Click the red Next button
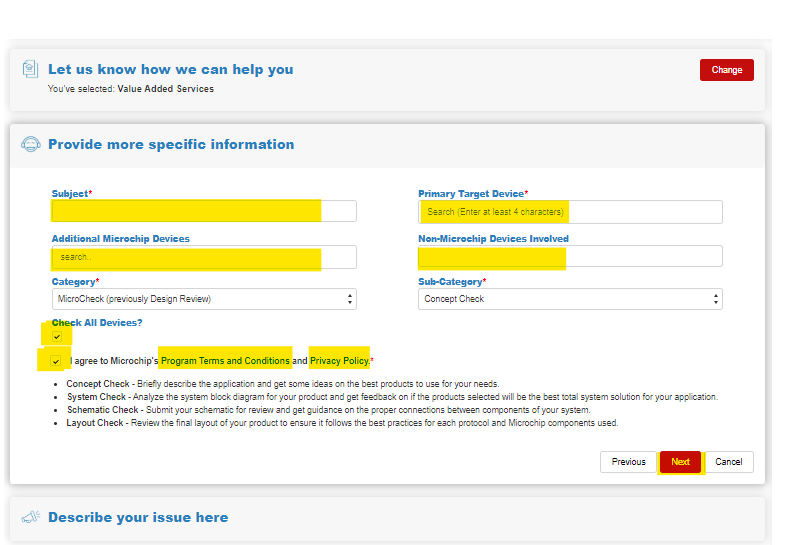Viewport: 795px width, 545px height. tap(680, 462)
